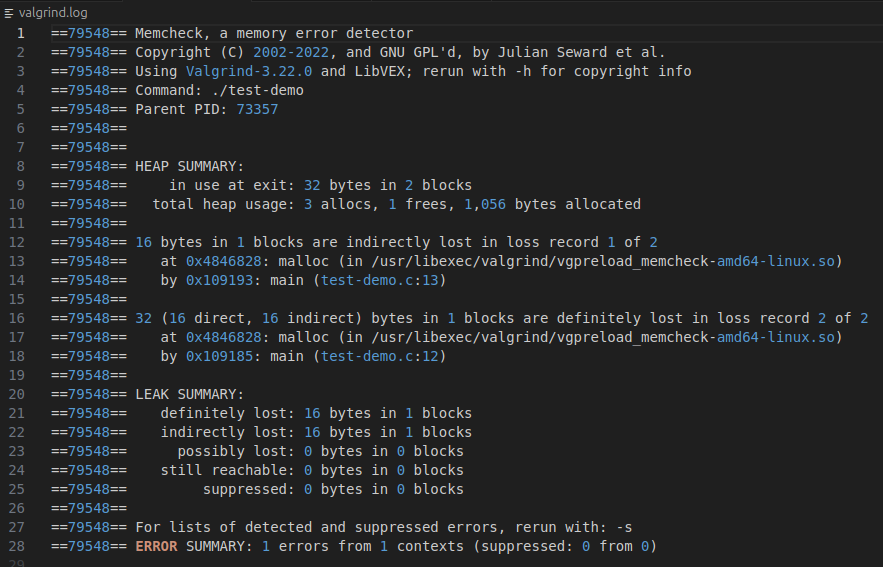883x567 pixels.
Task: Click the bold ERROR word in the summary
Action: [156, 546]
